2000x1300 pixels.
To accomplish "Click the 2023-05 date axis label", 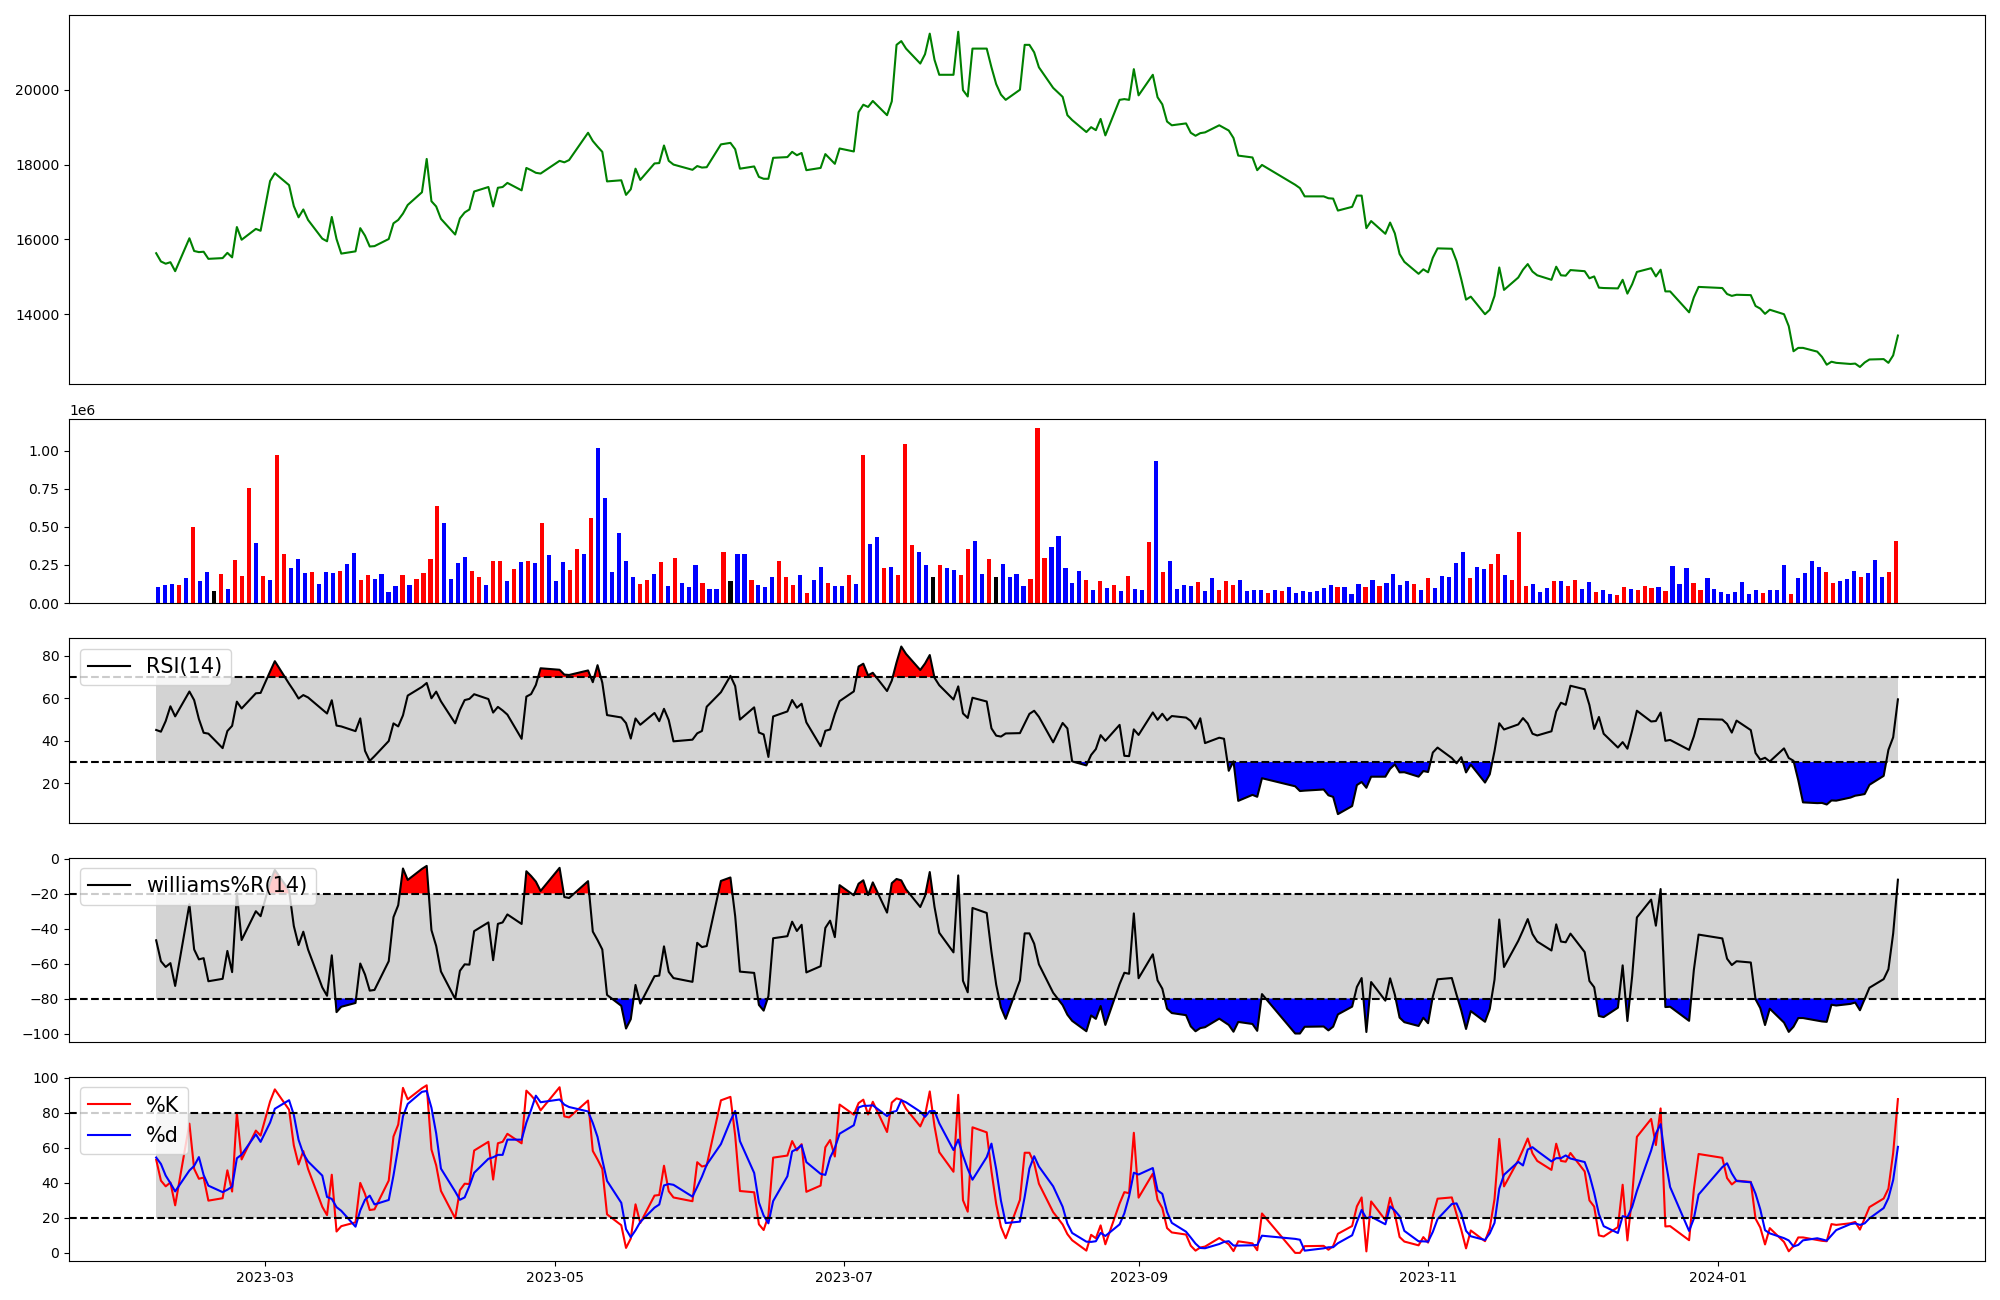I will pyautogui.click(x=554, y=1277).
